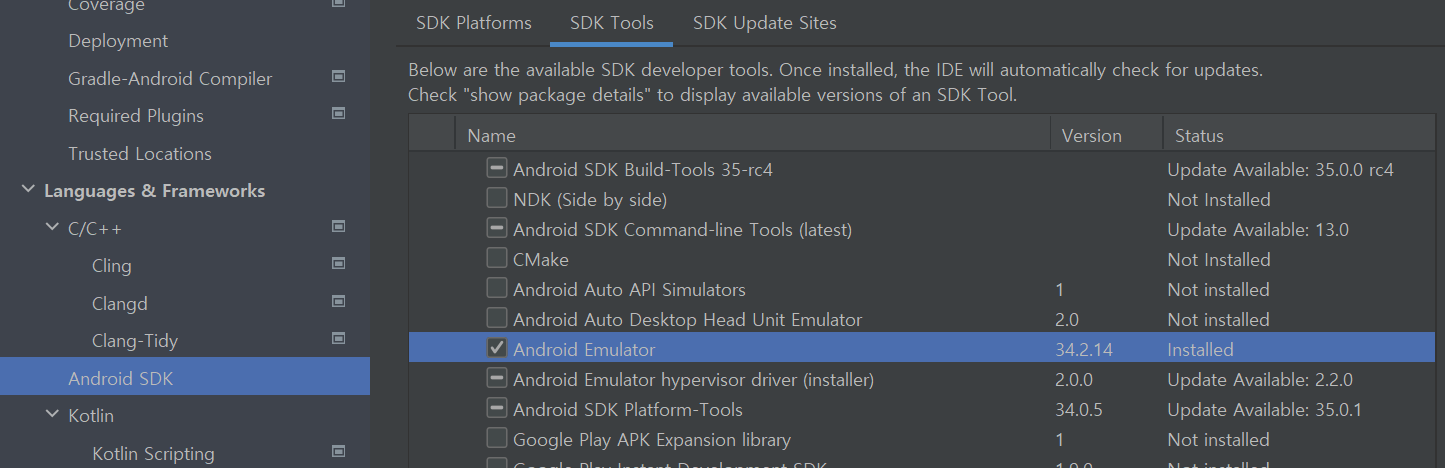Screen dimensions: 1445x468
Task: Open the SDK Update Sites tab
Action: coord(765,22)
